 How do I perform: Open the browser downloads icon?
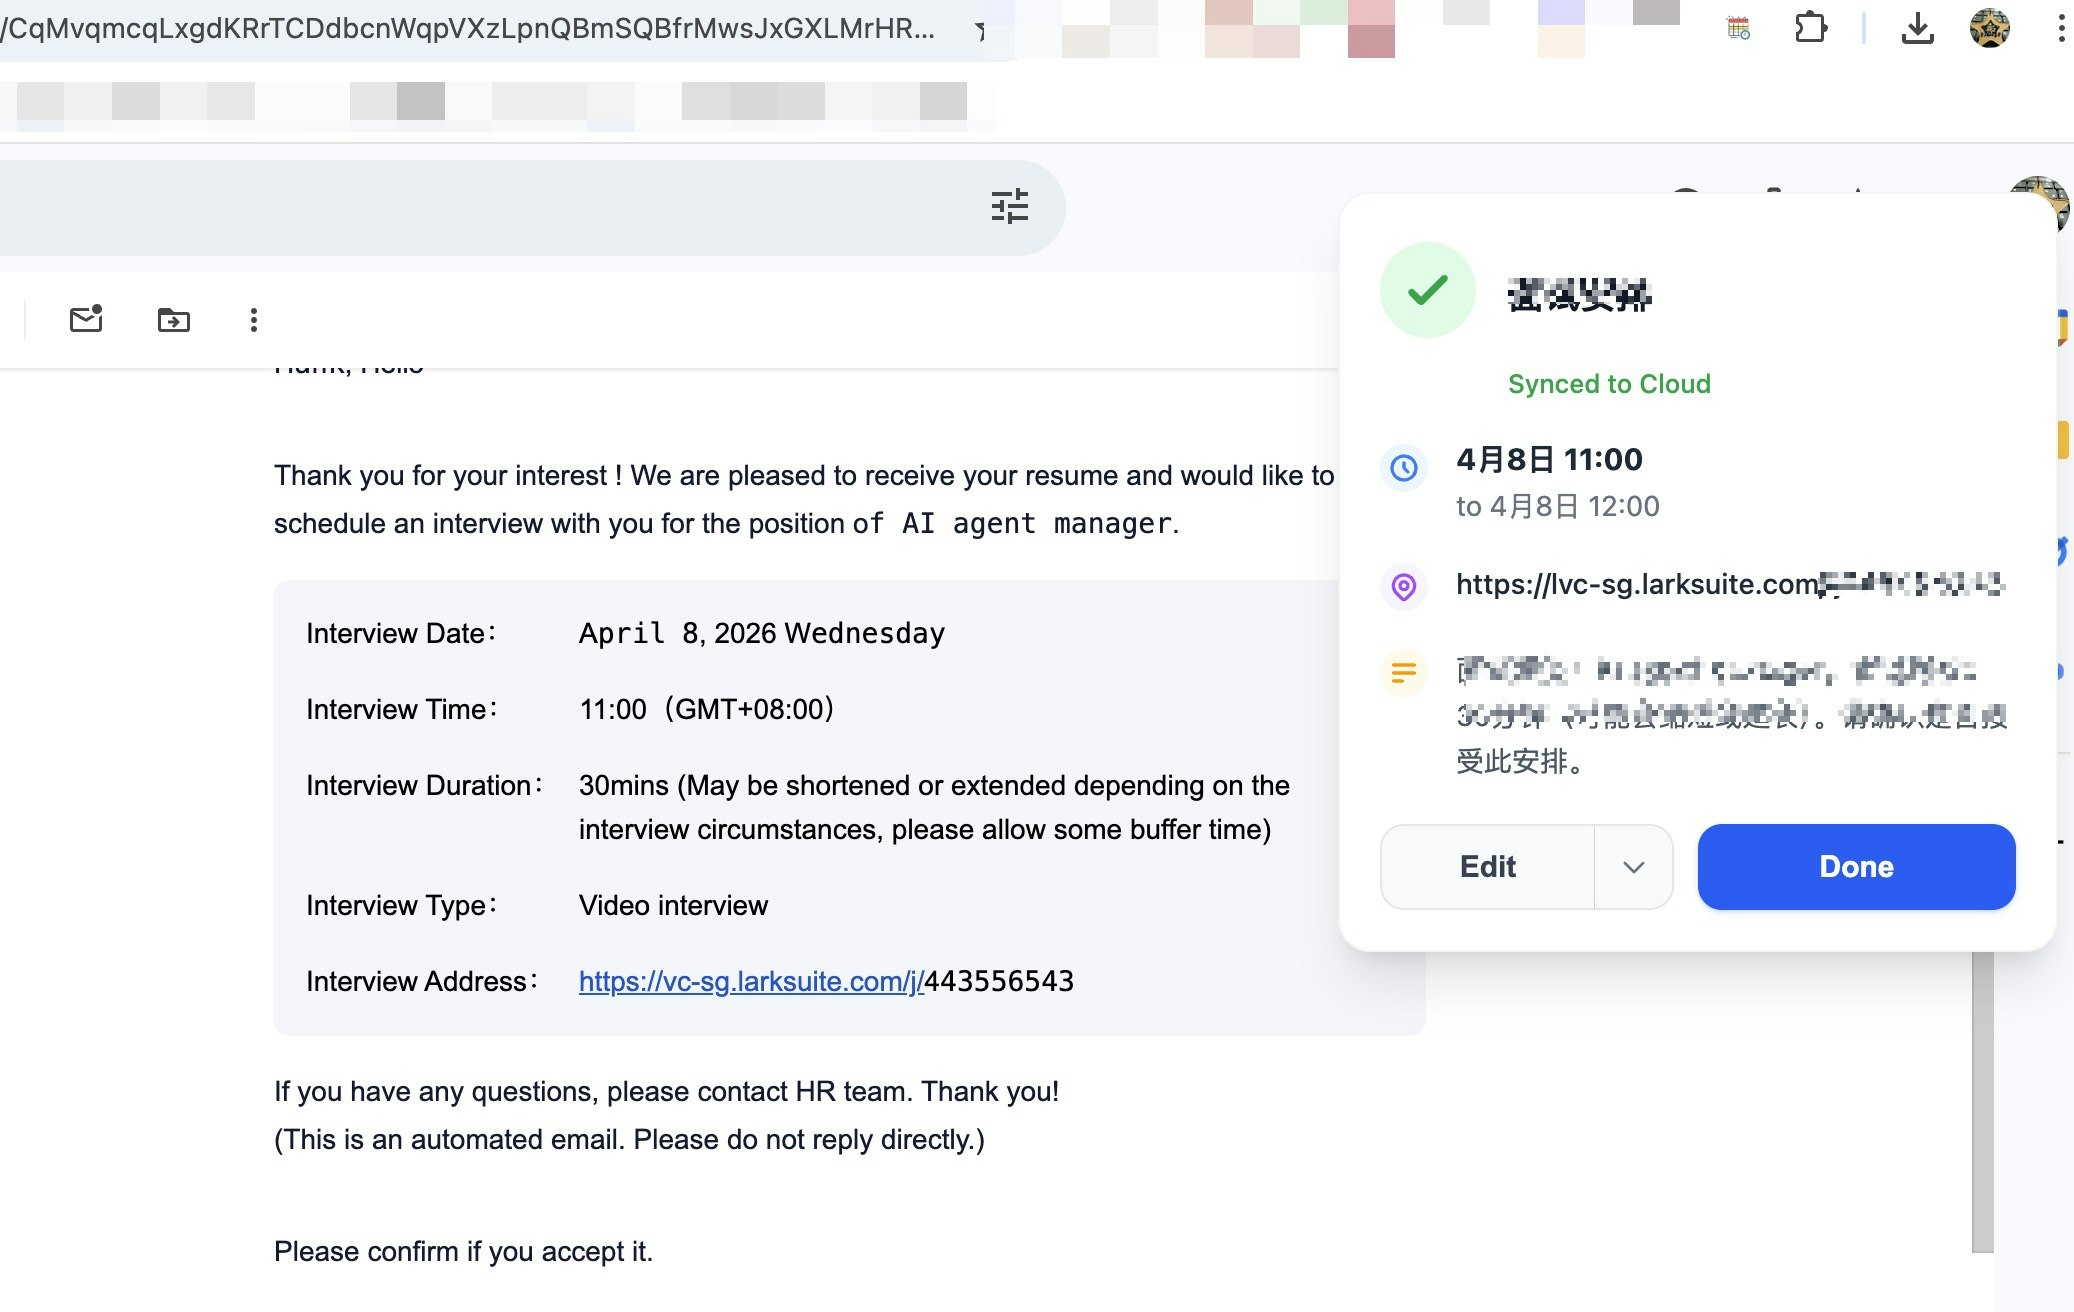coord(1916,28)
